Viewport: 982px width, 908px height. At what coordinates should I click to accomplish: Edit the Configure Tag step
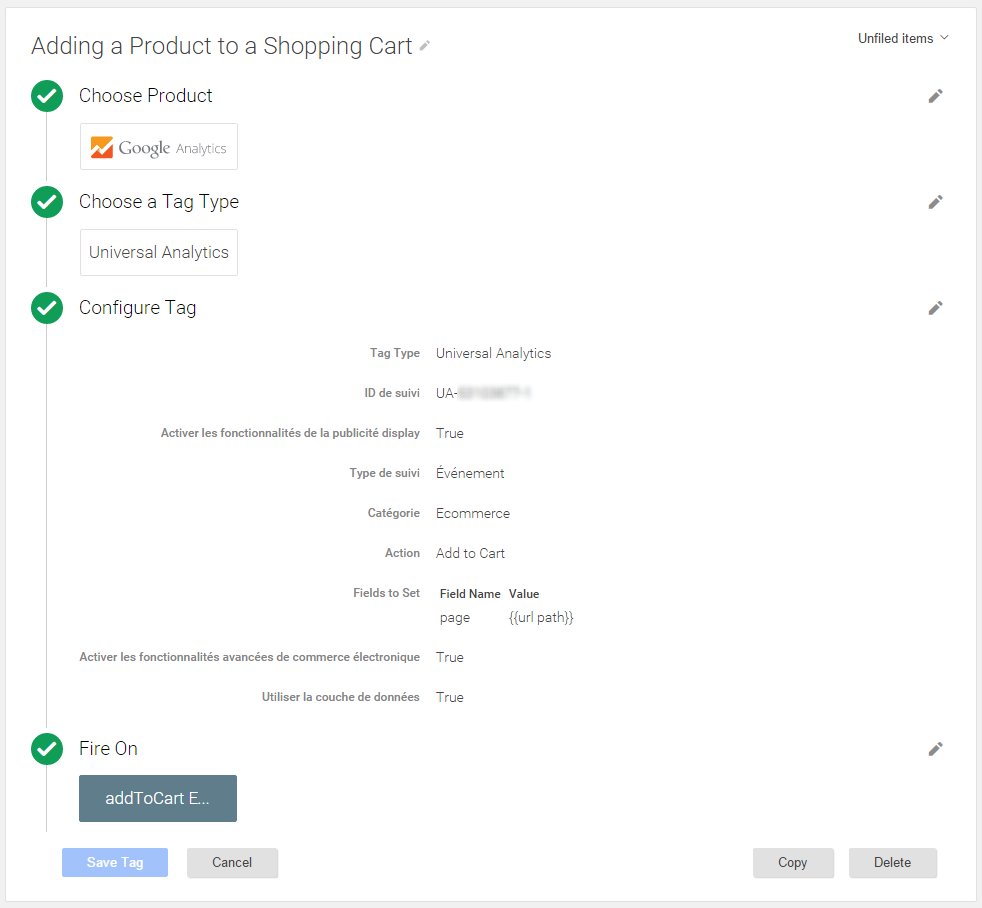pos(935,308)
